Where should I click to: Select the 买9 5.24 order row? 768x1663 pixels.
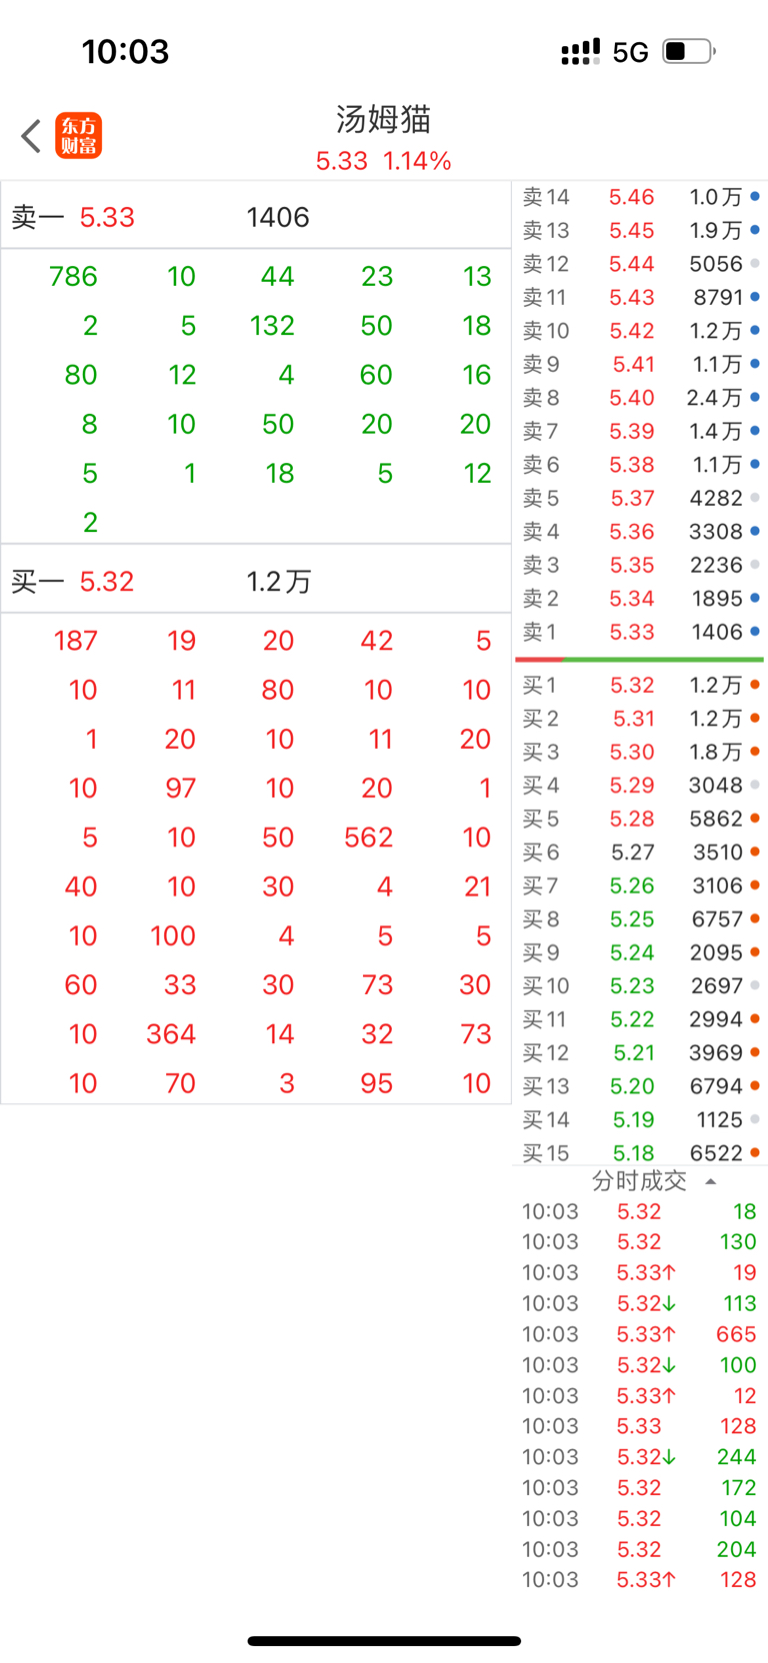pos(640,953)
